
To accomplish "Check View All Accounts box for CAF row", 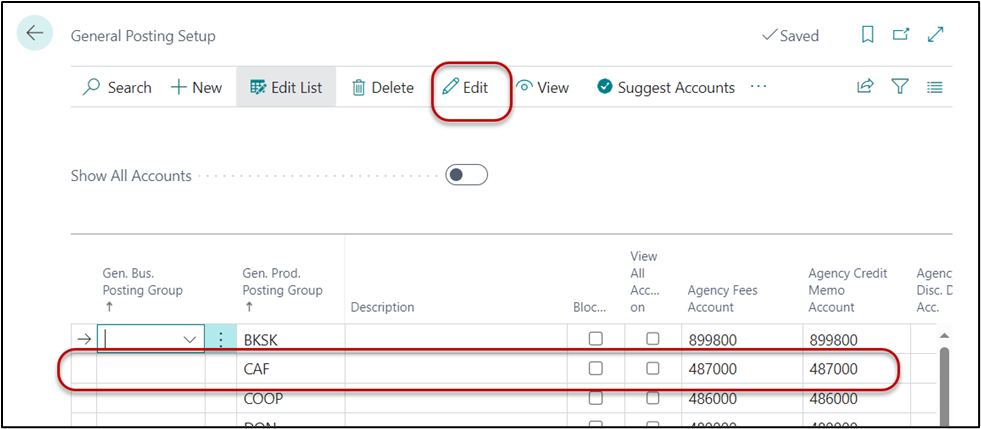I will (653, 369).
